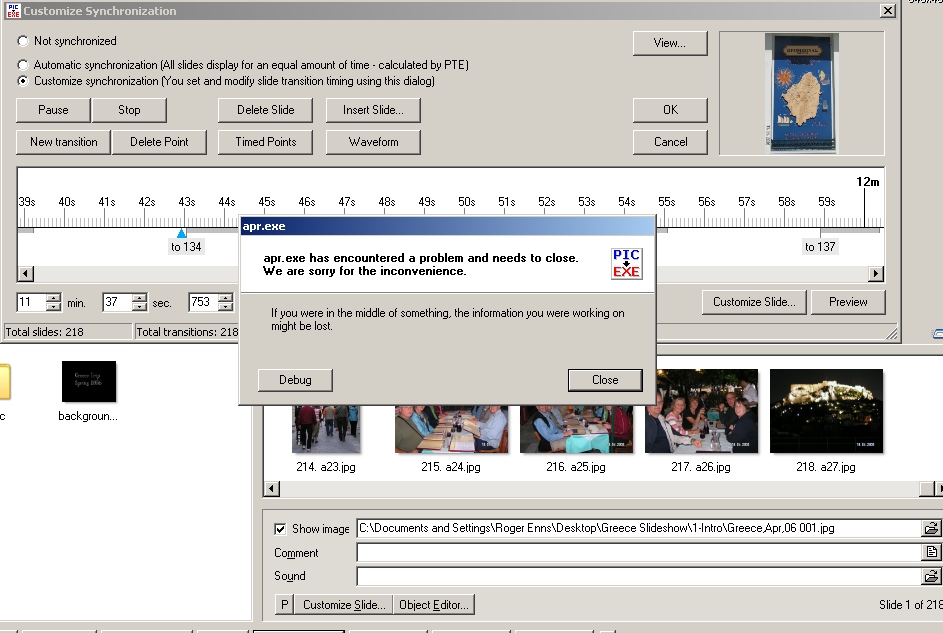This screenshot has height=633, width=943.
Task: Click Total slides: 218 status text
Action: coord(45,332)
